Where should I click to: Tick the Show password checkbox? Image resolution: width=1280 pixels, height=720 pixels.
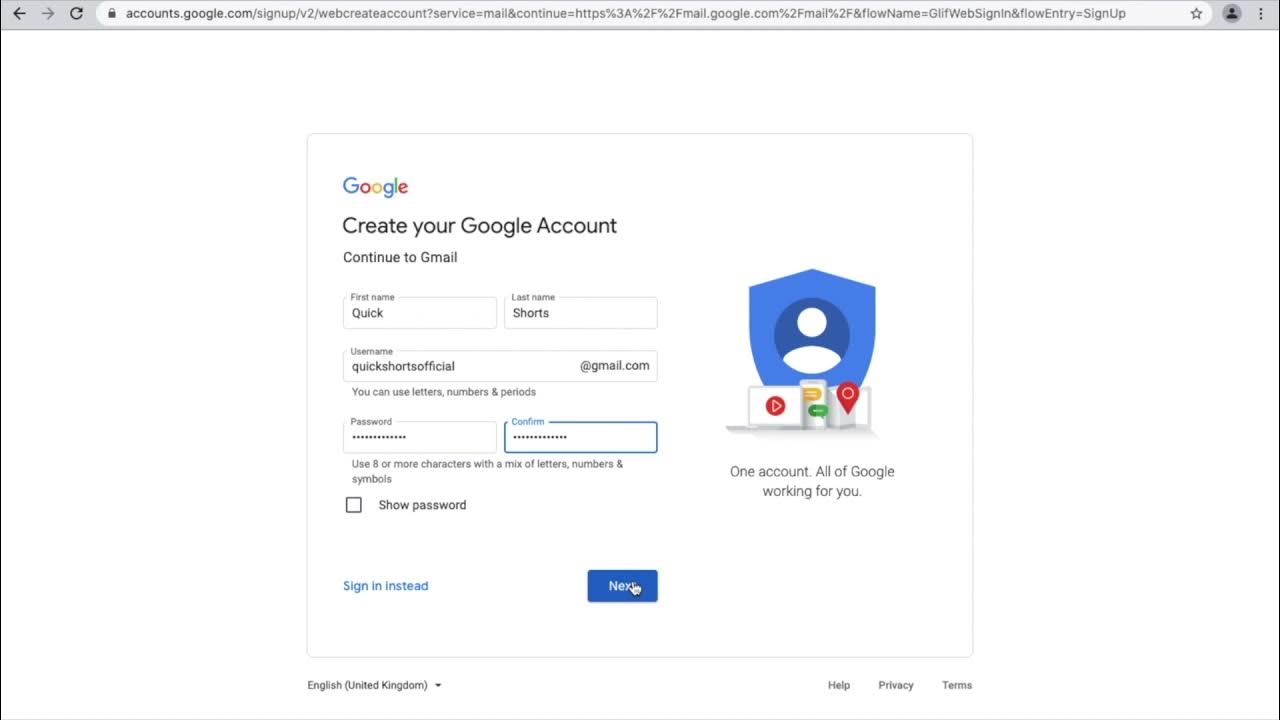(354, 505)
